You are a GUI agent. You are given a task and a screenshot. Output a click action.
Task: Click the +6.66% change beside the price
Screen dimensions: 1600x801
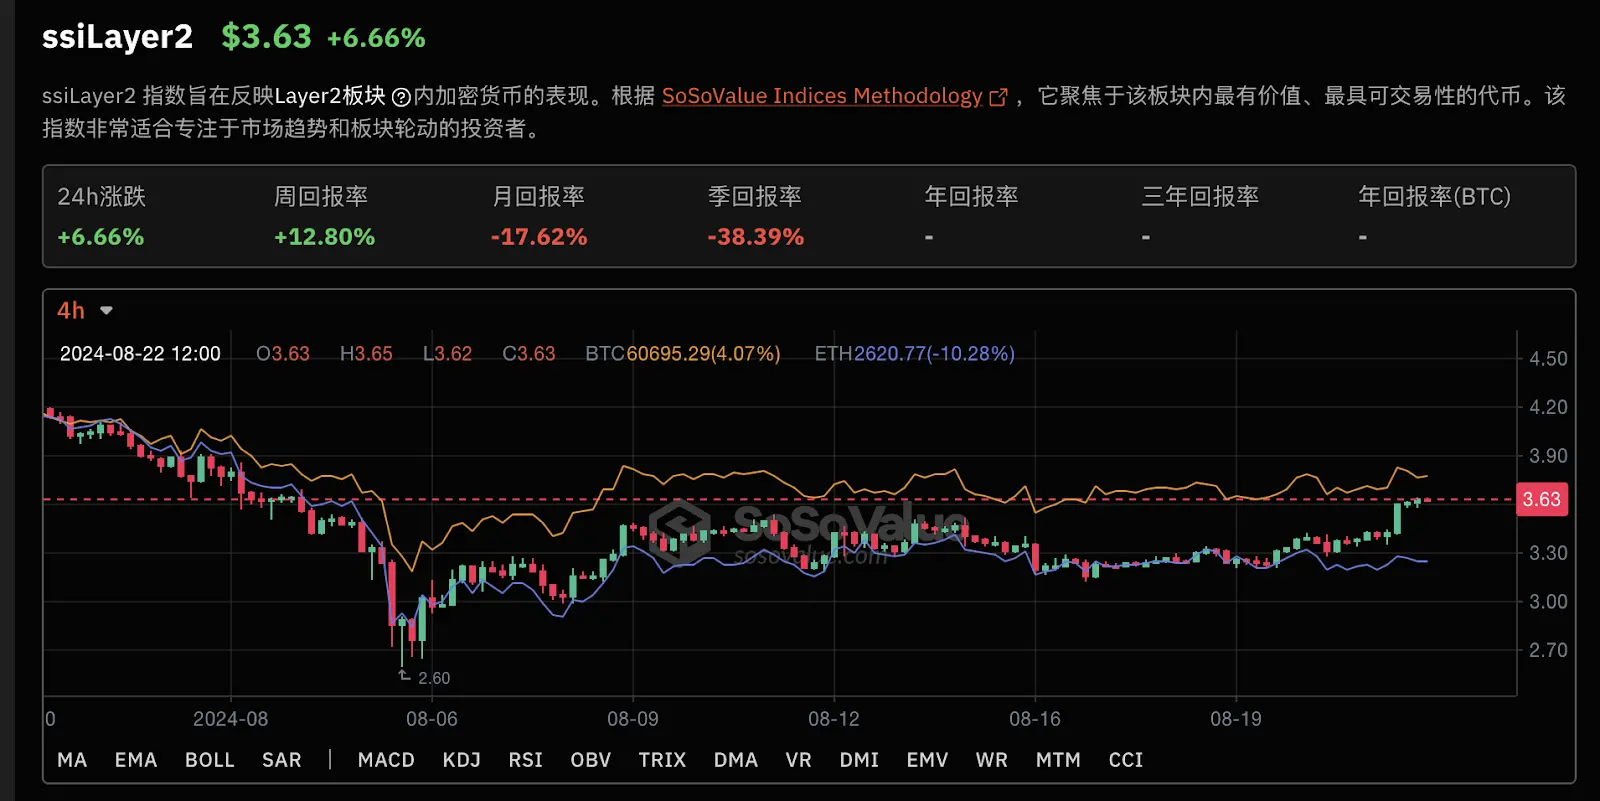376,38
